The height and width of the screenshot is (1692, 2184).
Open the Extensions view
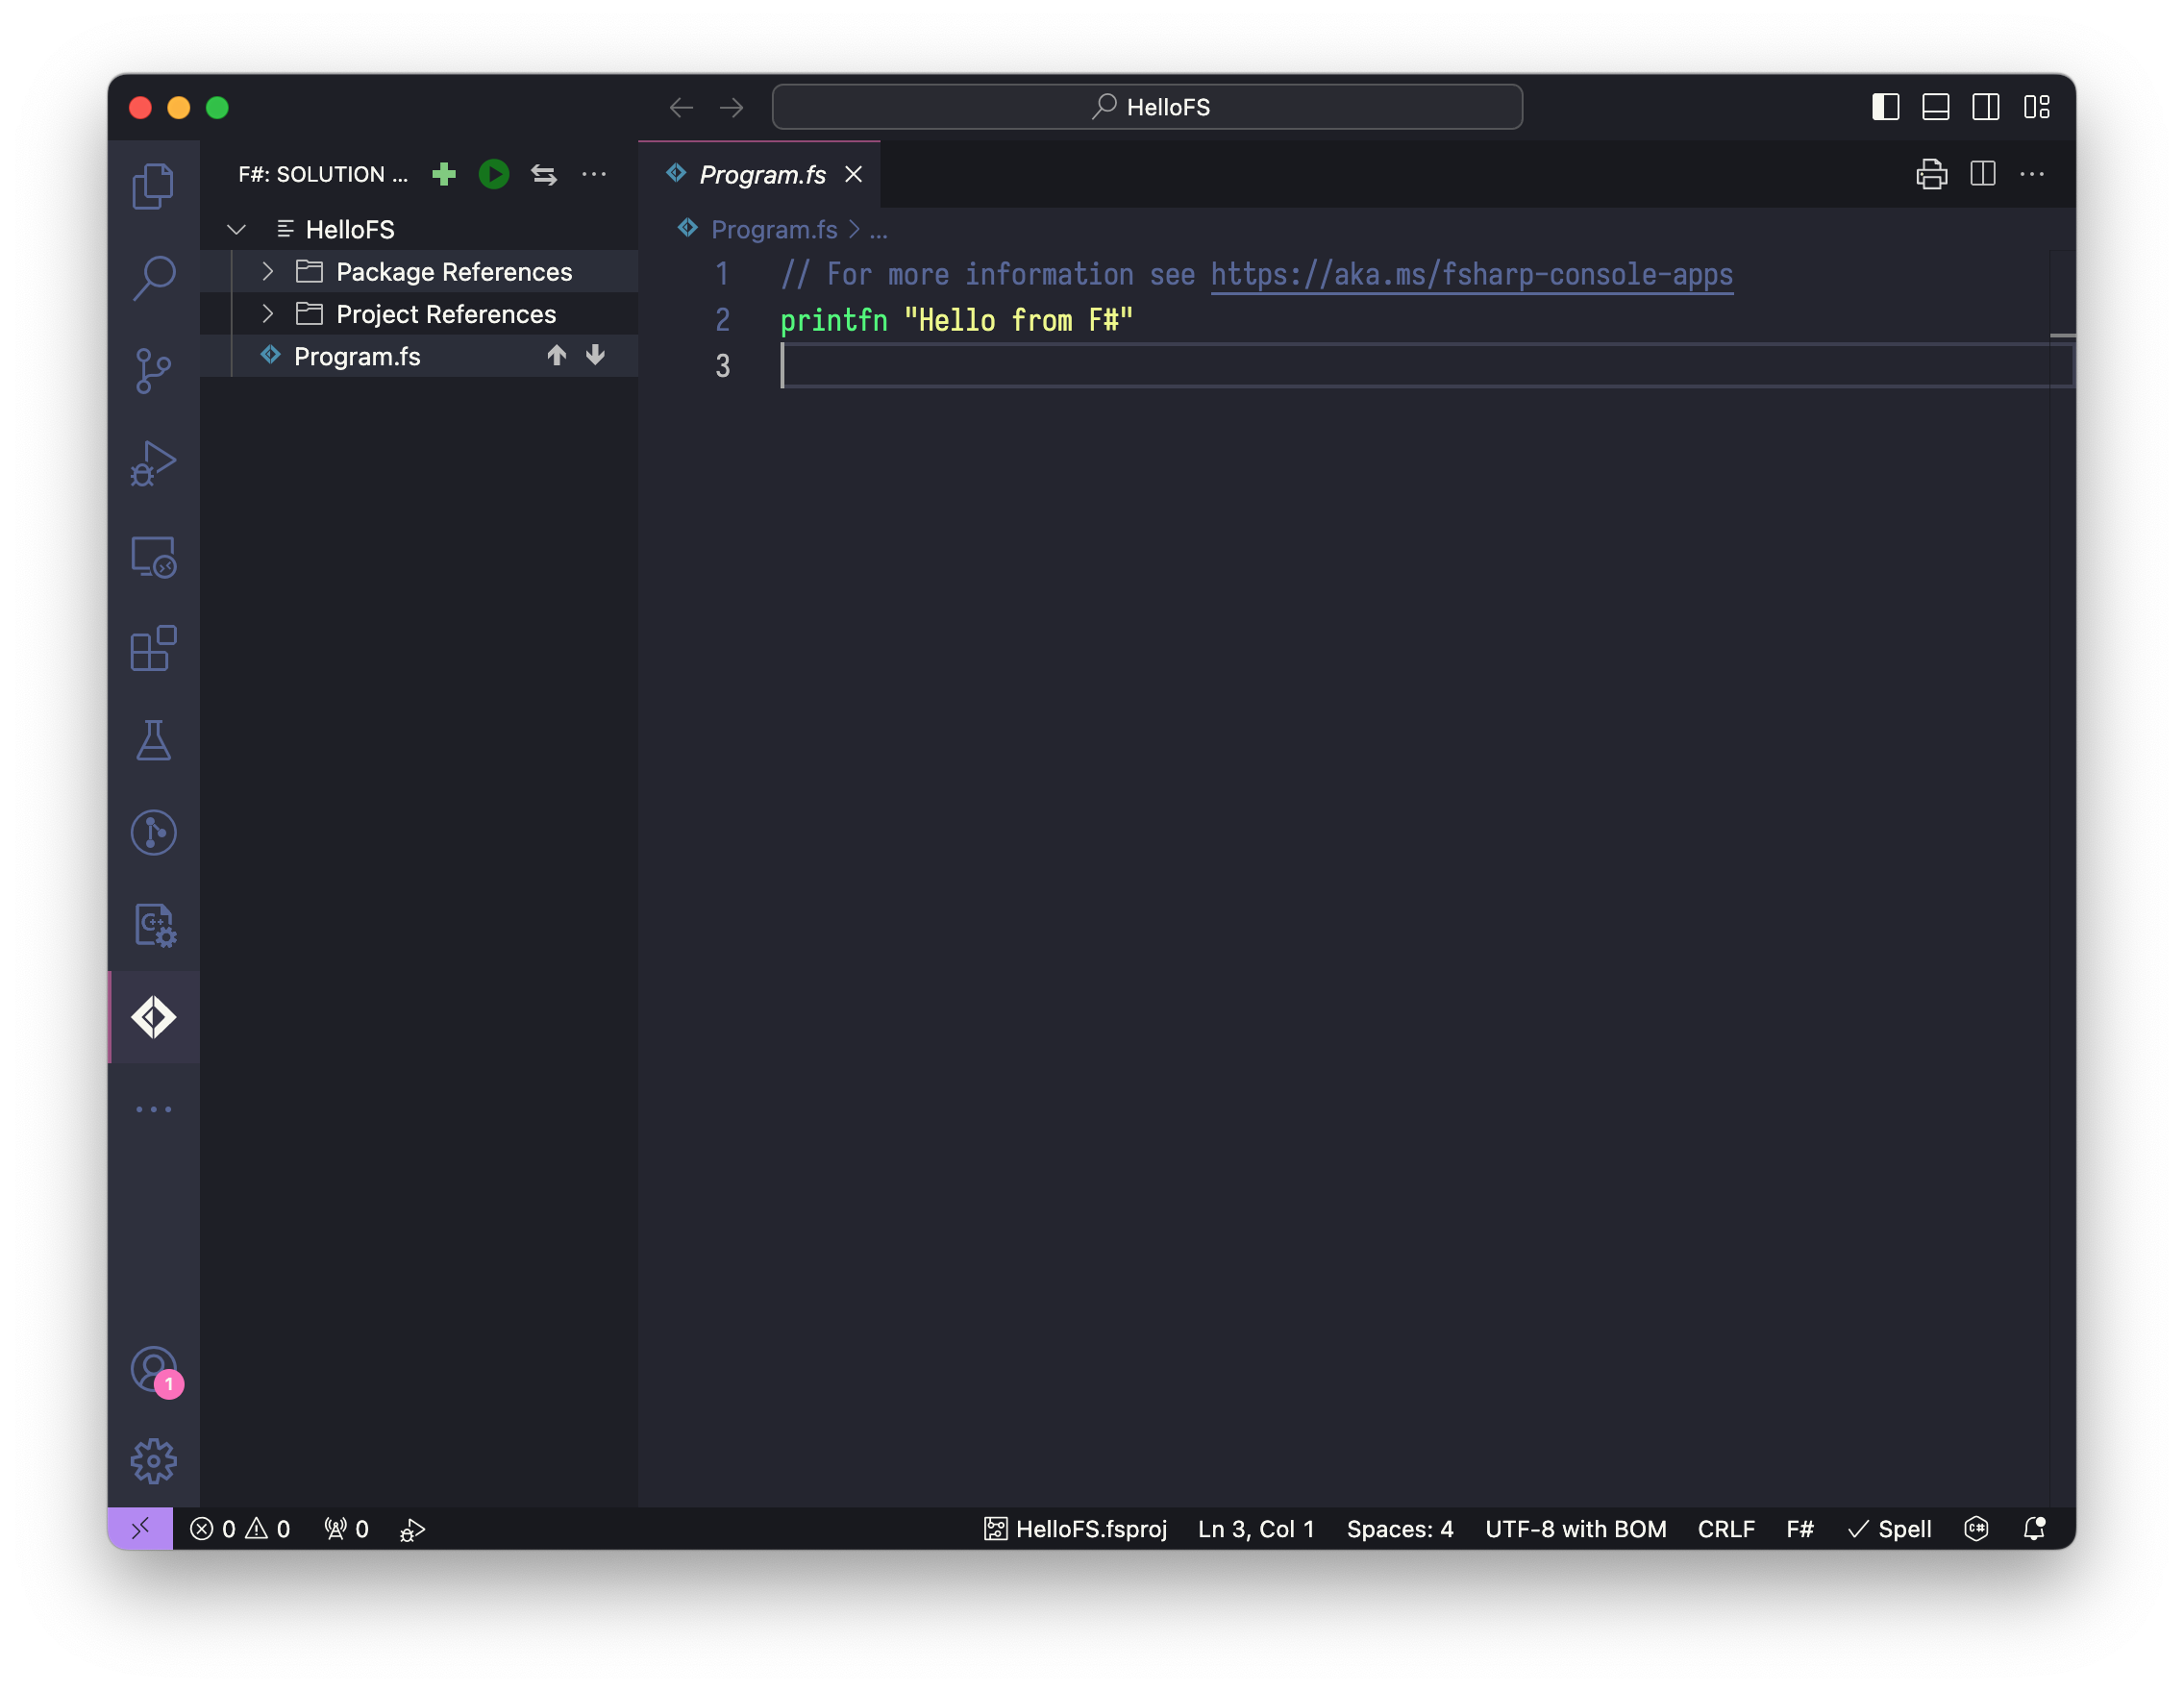(153, 648)
